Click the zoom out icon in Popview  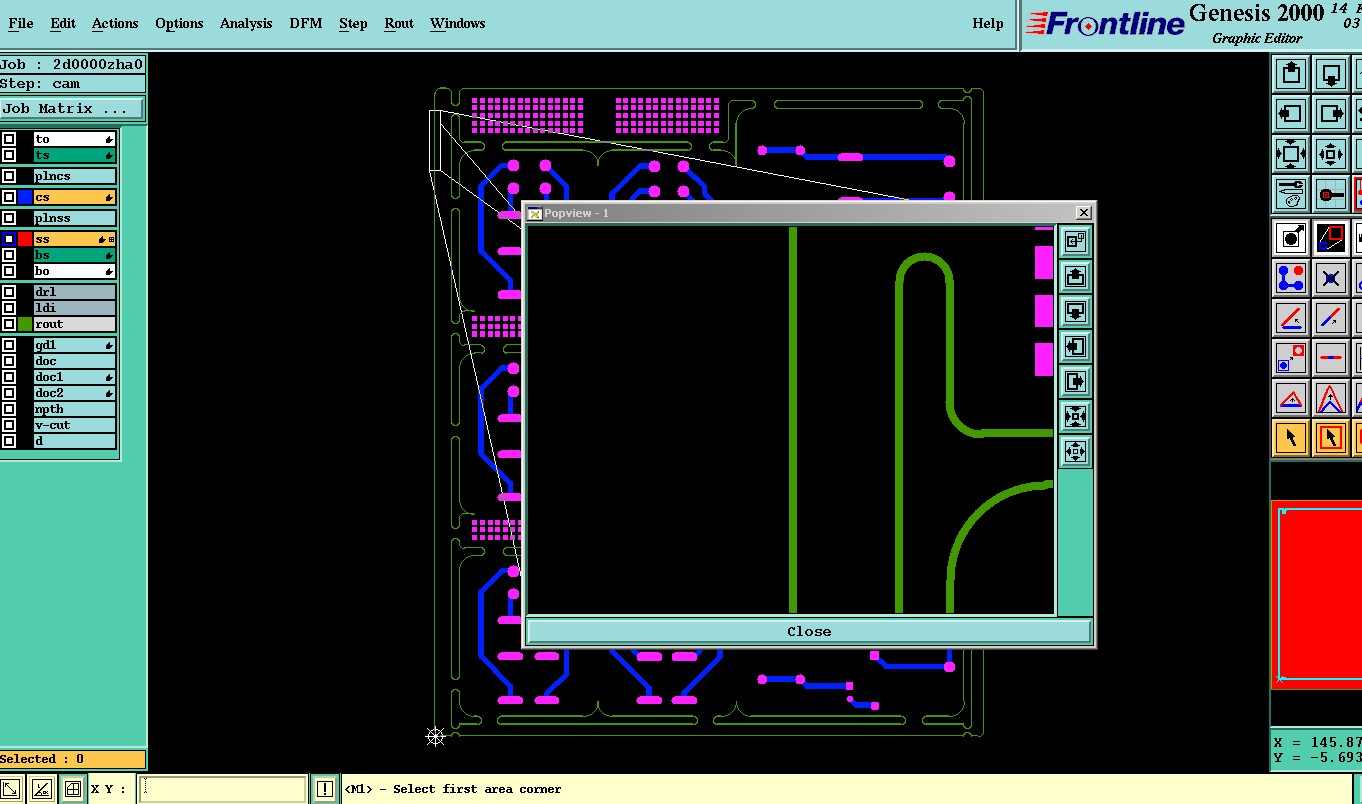(1075, 452)
